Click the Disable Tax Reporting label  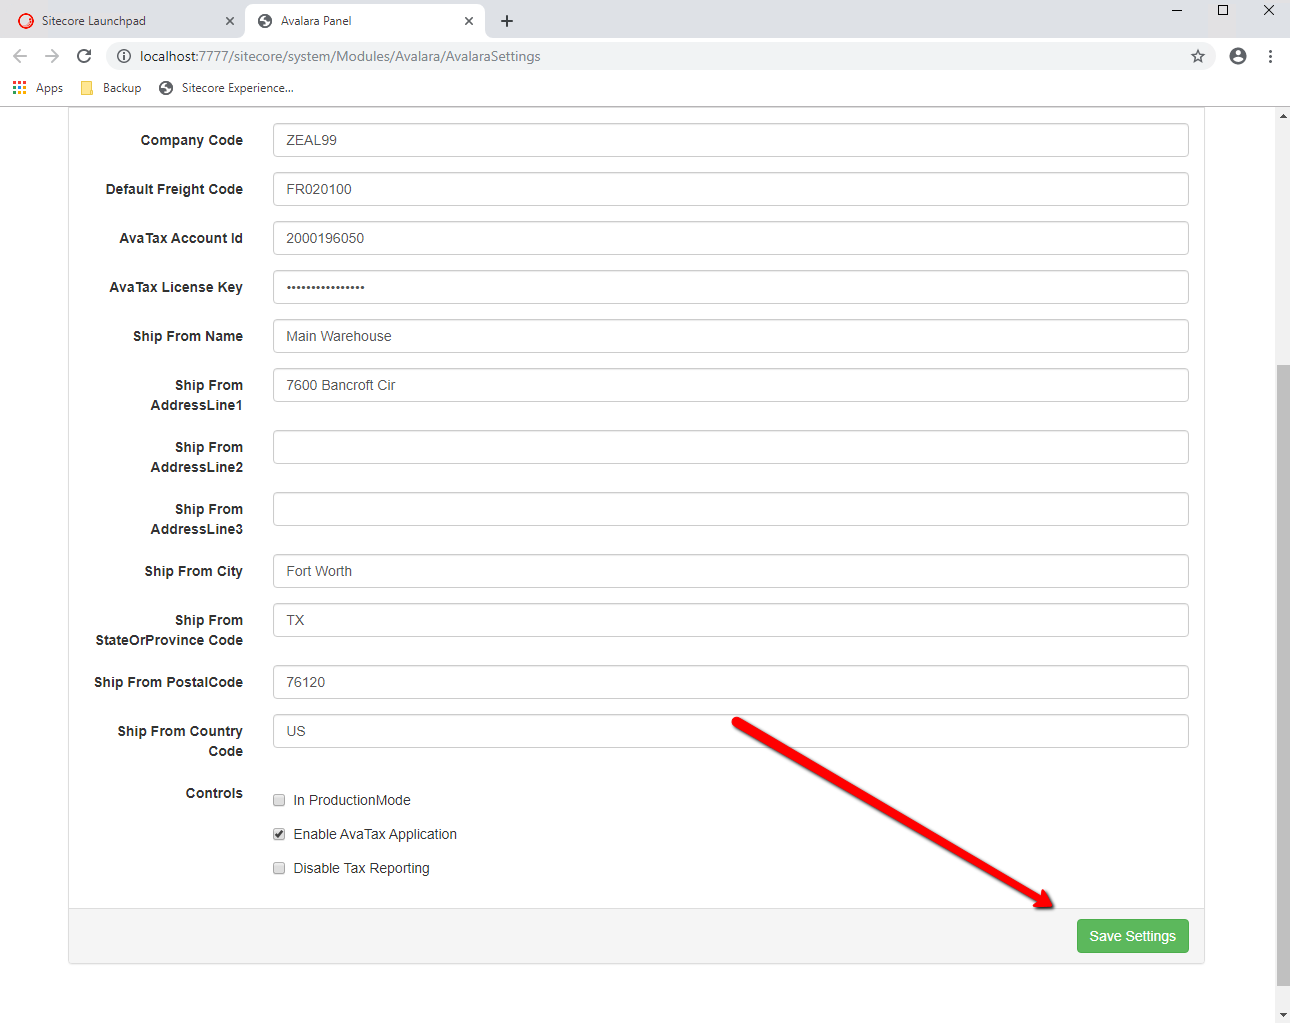361,868
